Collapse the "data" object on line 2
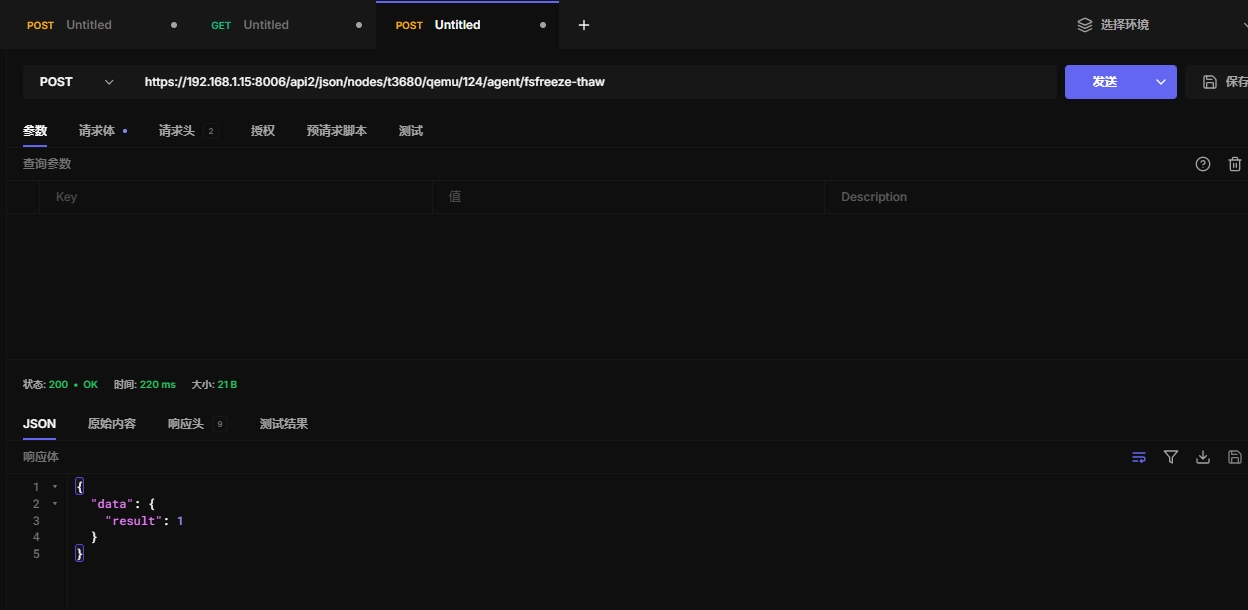The image size is (1248, 610). 55,504
